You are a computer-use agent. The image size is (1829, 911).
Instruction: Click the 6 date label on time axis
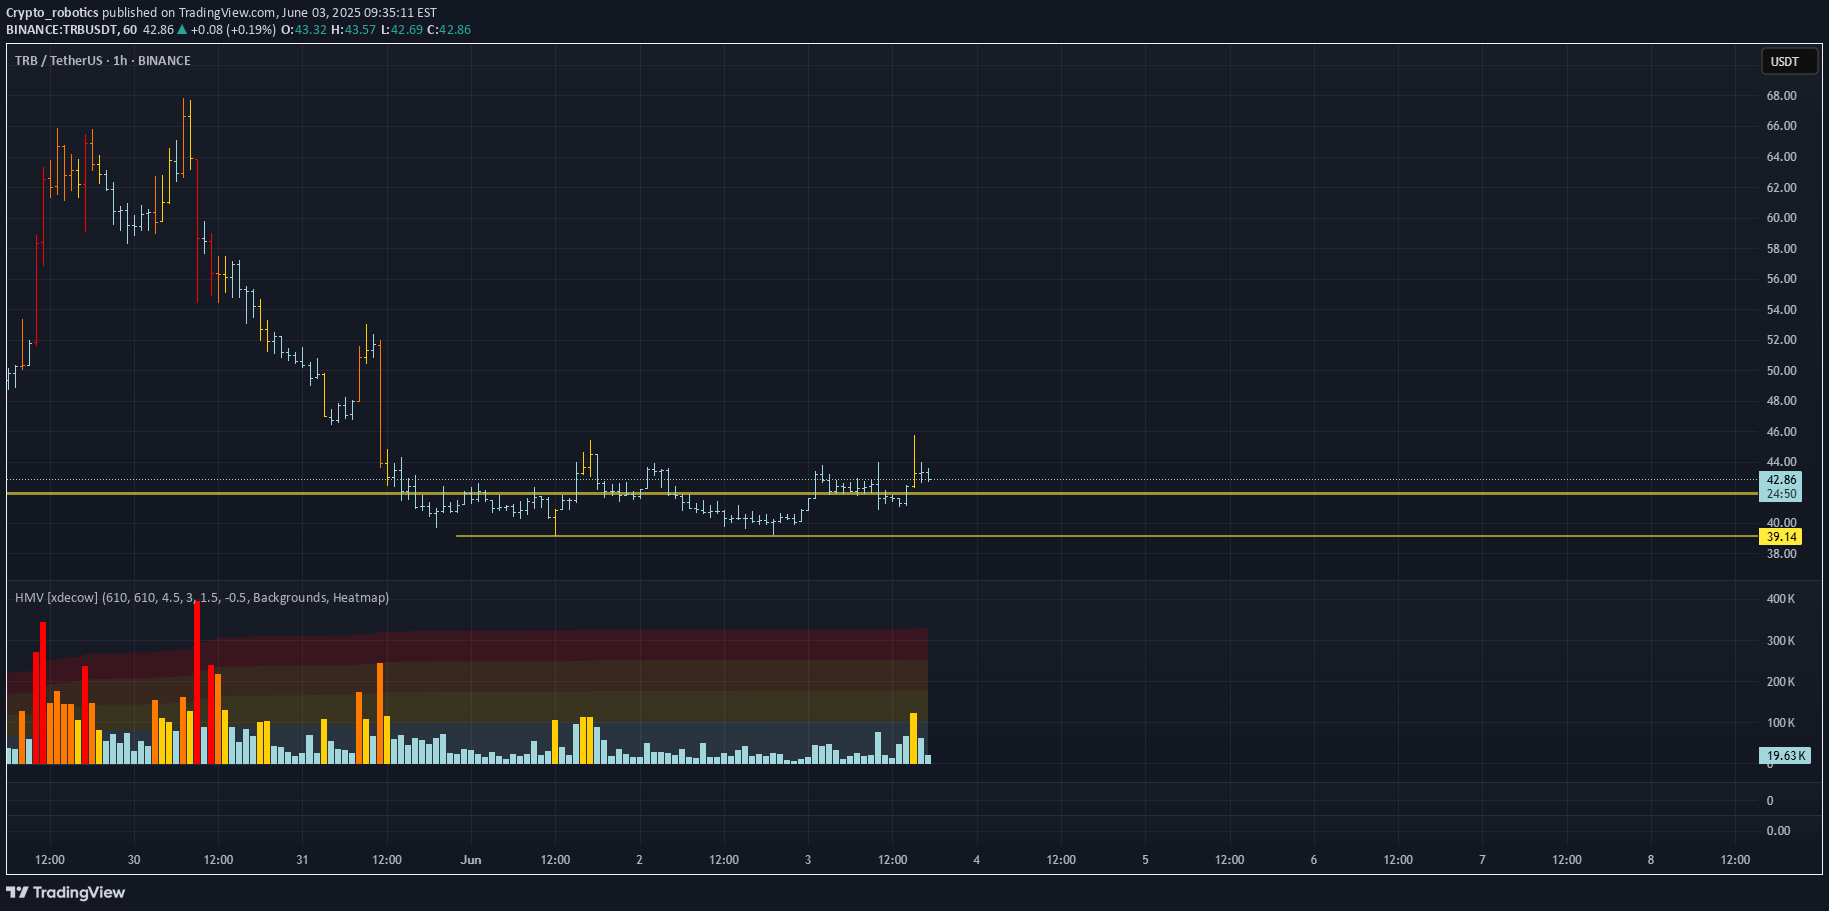coord(1314,860)
